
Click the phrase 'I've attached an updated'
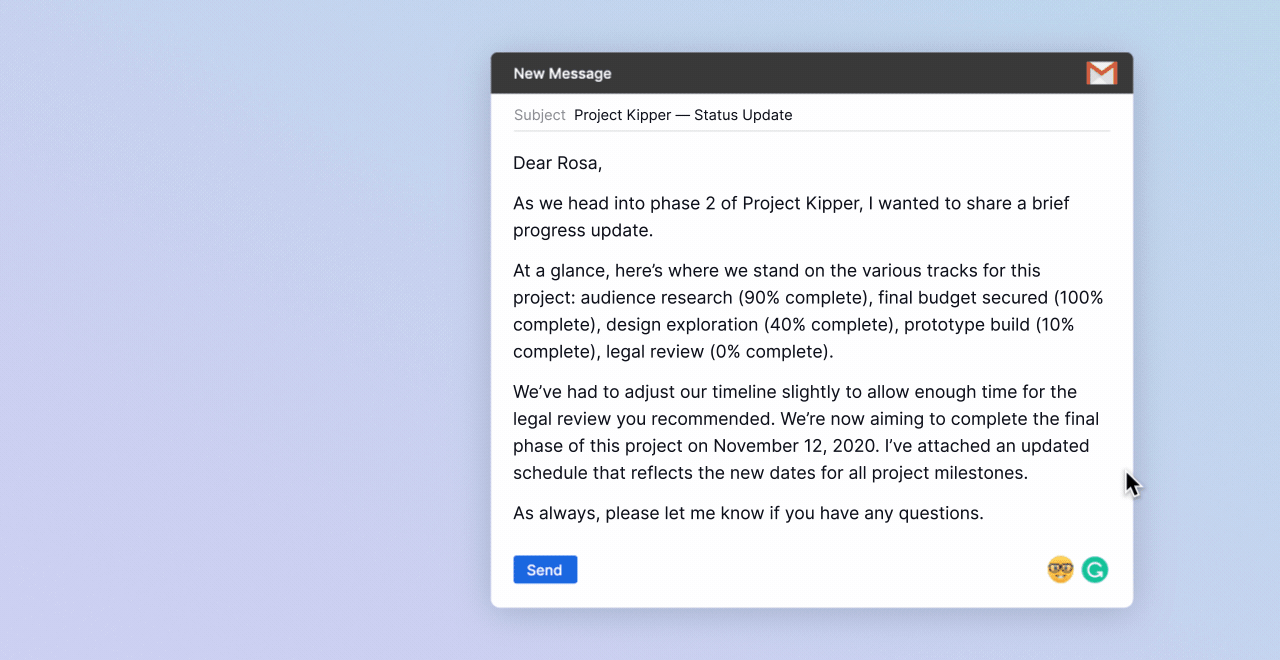coord(988,446)
